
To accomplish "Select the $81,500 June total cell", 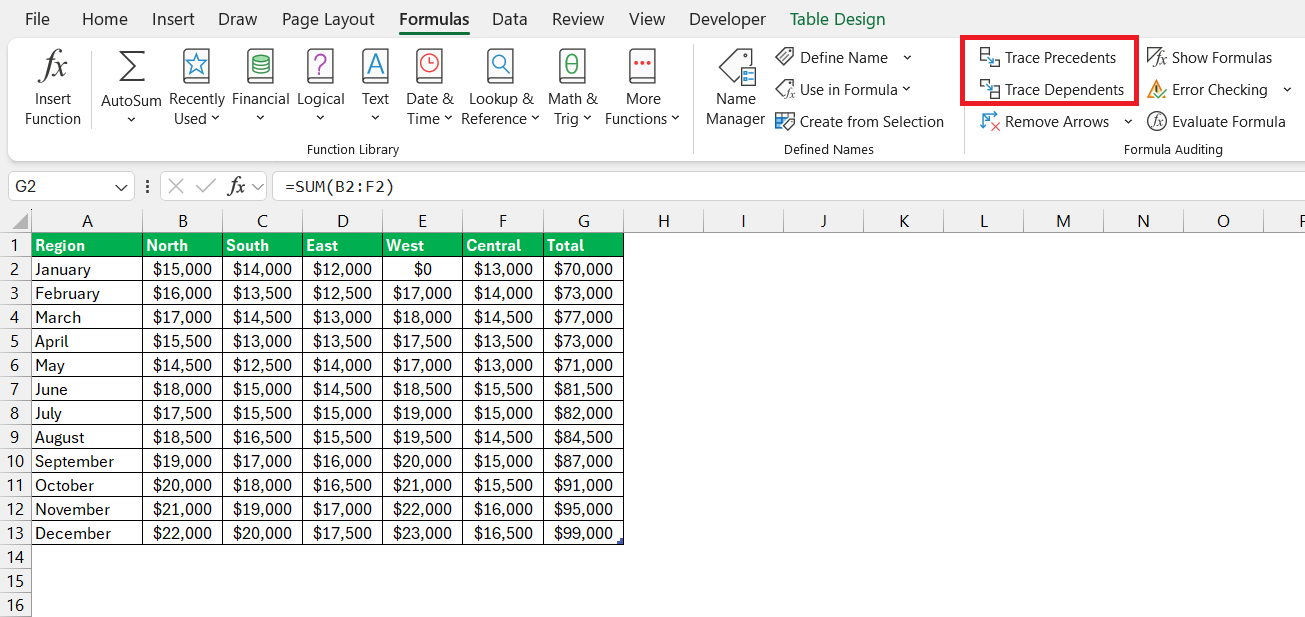I will click(583, 389).
